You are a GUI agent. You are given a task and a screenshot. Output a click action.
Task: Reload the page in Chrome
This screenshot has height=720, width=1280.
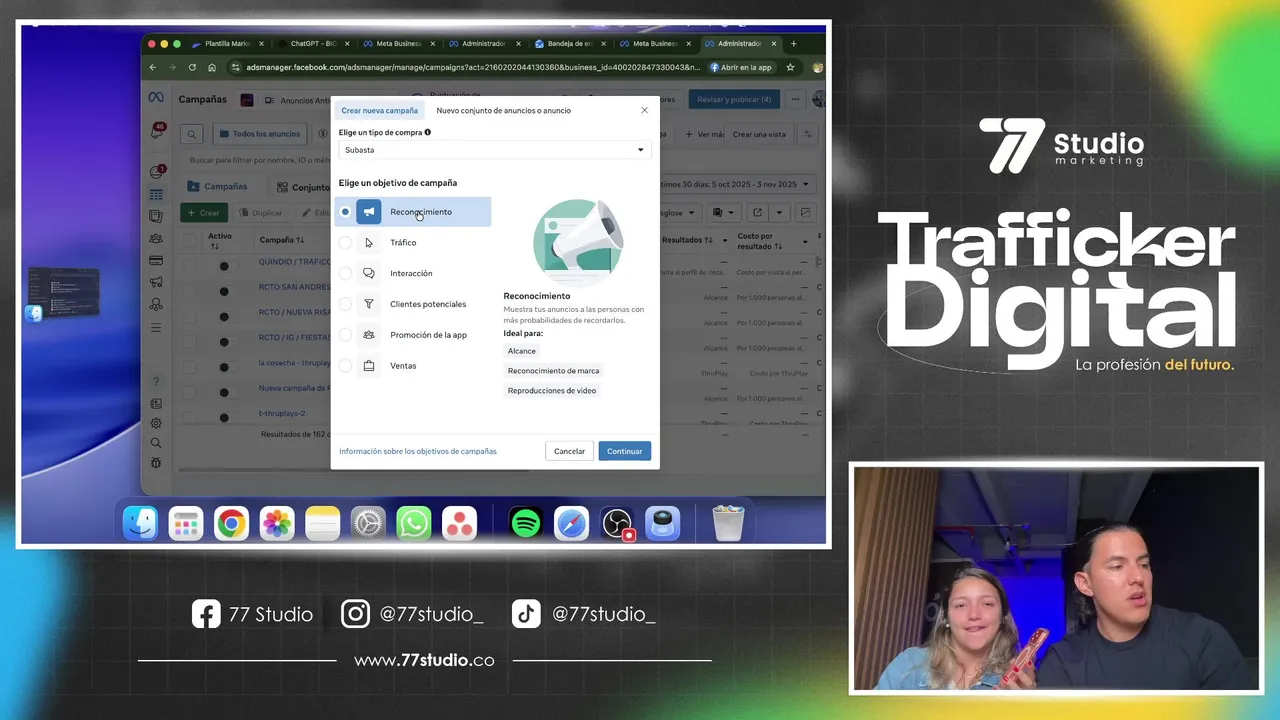(x=192, y=68)
